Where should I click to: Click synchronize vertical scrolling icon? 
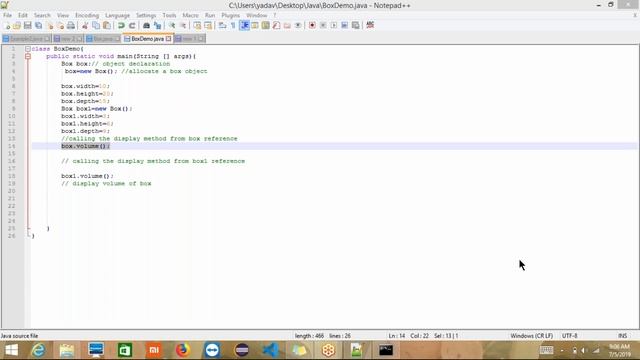197,25
